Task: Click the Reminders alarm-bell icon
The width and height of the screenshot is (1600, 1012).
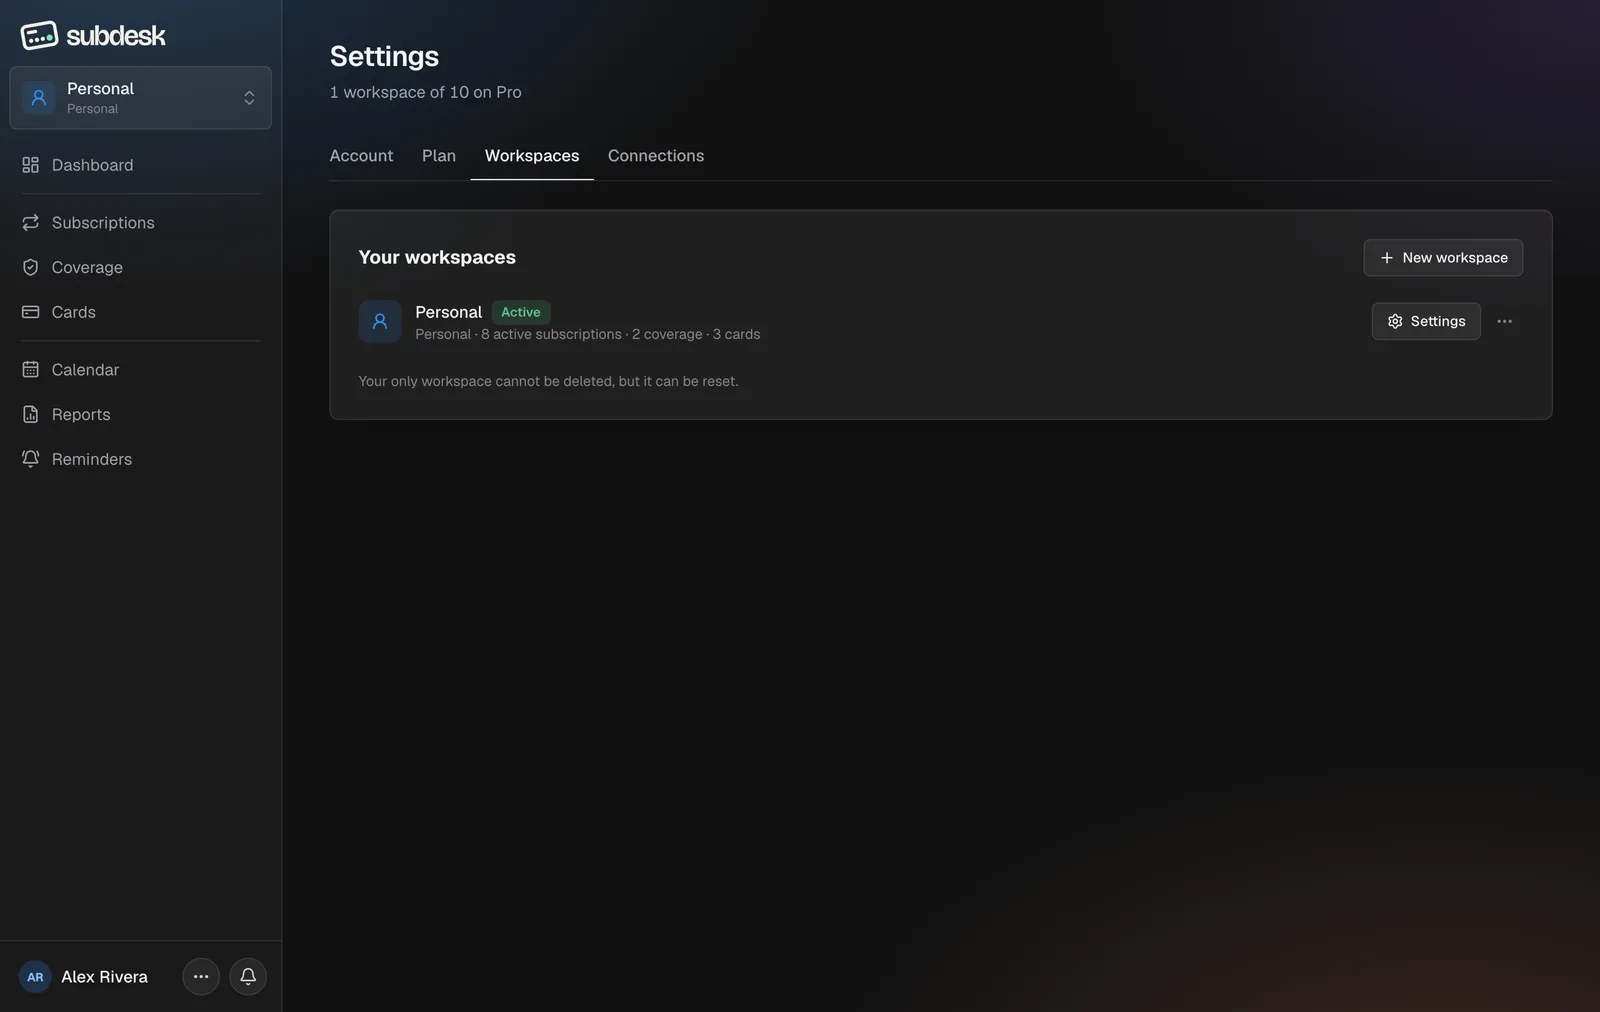Action: click(31, 459)
